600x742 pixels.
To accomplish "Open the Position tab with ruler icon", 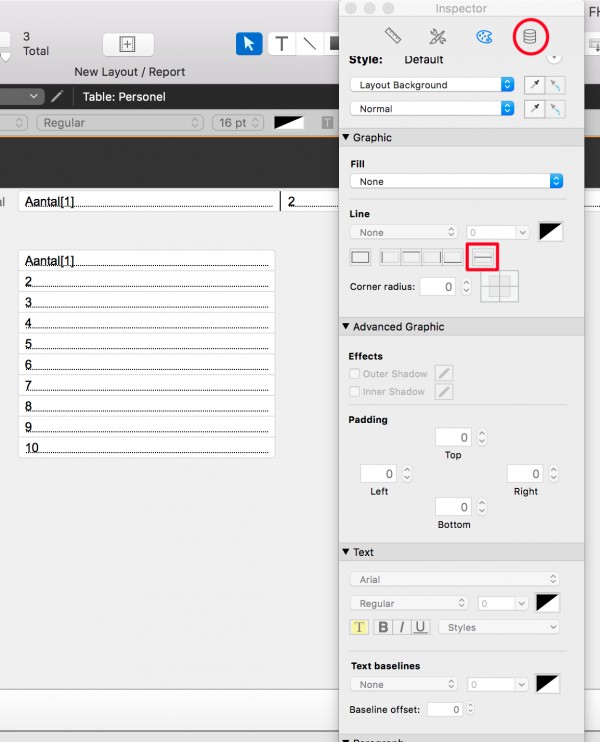I will click(393, 35).
